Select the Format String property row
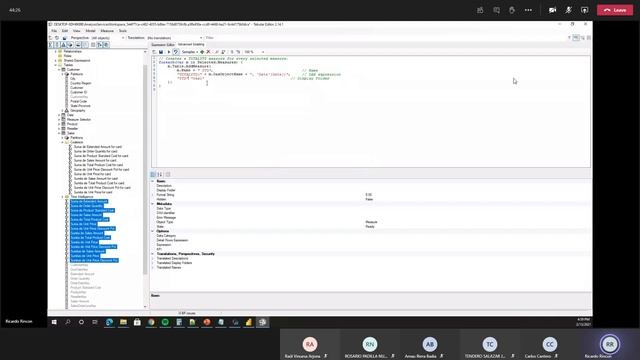The width and height of the screenshot is (640, 360). (x=371, y=195)
